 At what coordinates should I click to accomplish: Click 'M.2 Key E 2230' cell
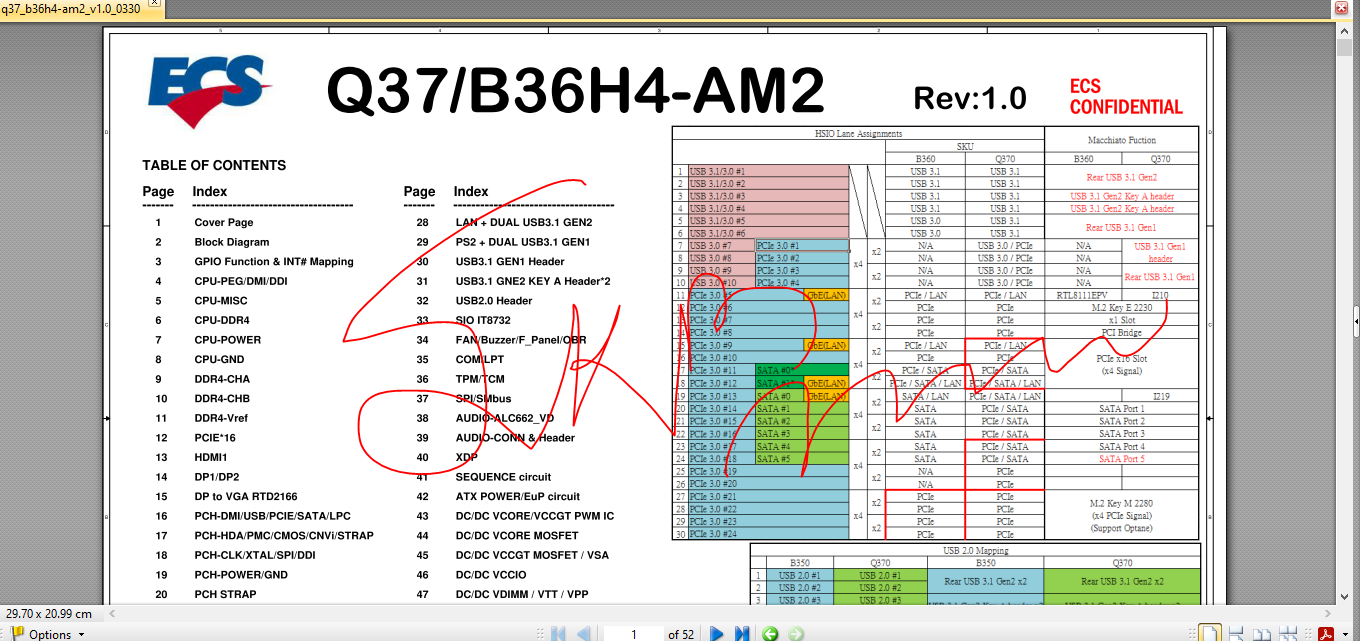pos(1122,308)
